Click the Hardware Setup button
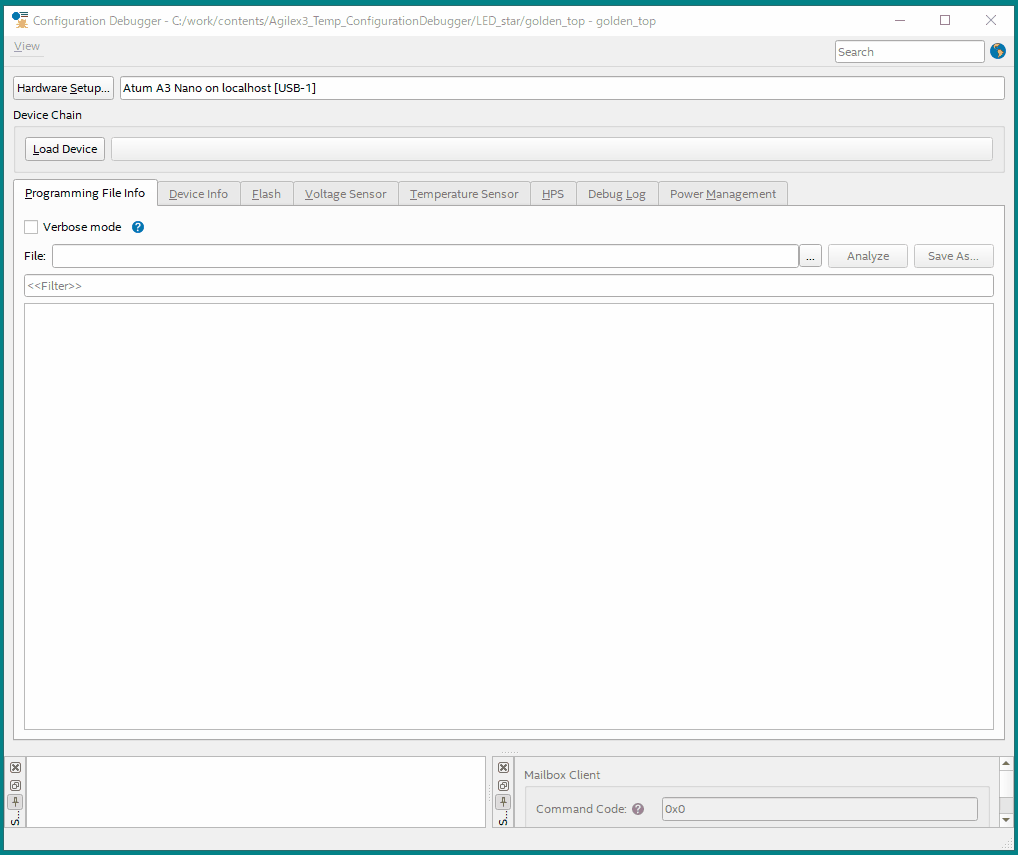Viewport: 1018px width, 855px height. click(63, 88)
